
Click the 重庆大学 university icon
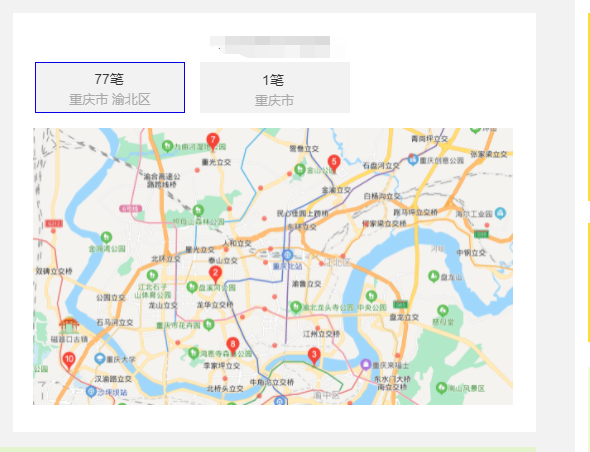pos(100,359)
